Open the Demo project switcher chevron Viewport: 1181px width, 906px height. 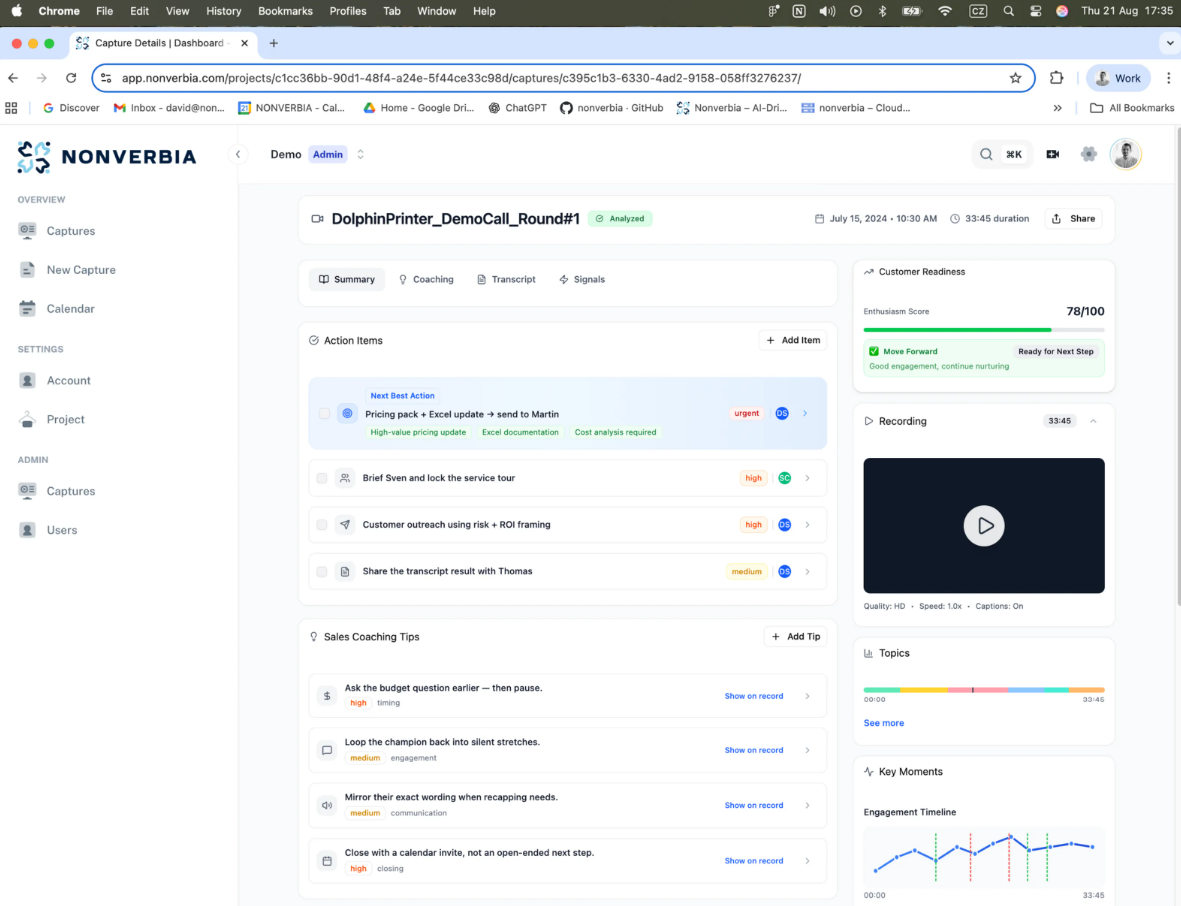pos(359,154)
